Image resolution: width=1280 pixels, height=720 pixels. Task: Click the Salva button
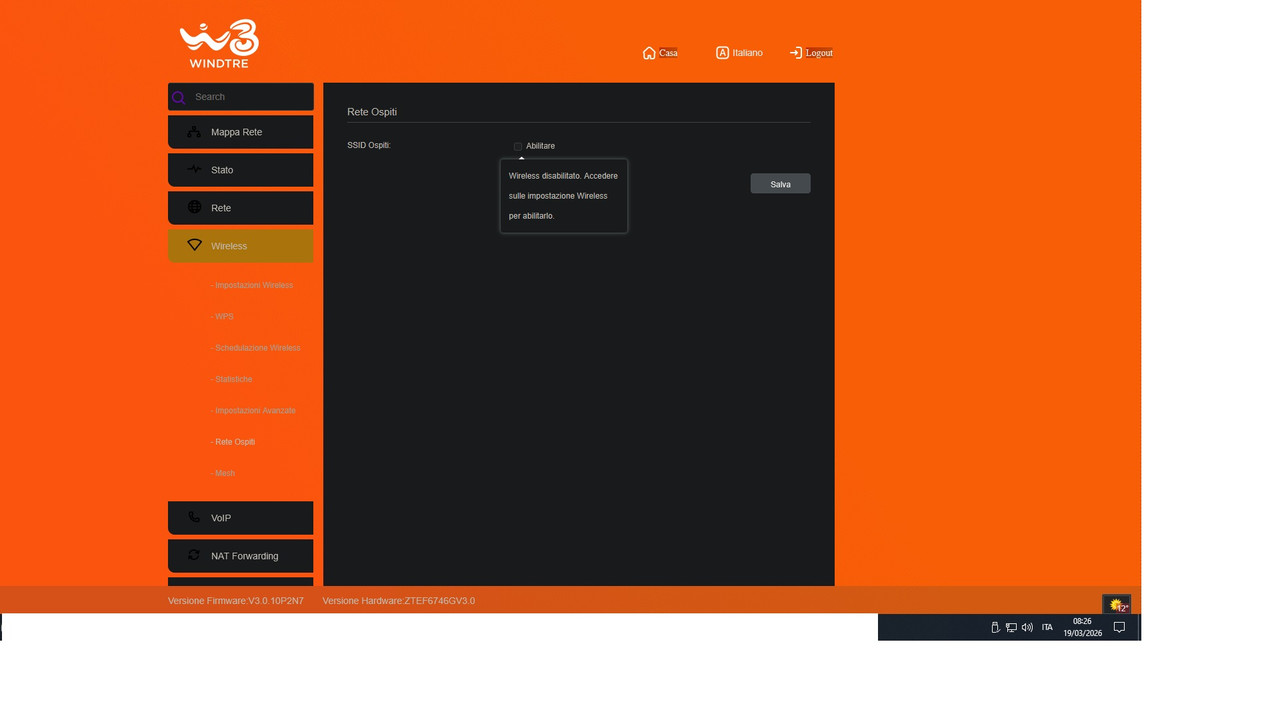[780, 184]
